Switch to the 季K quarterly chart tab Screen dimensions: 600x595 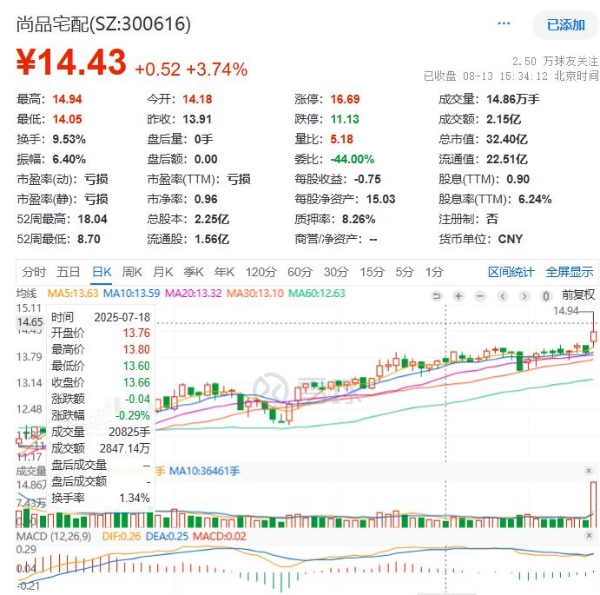point(194,272)
